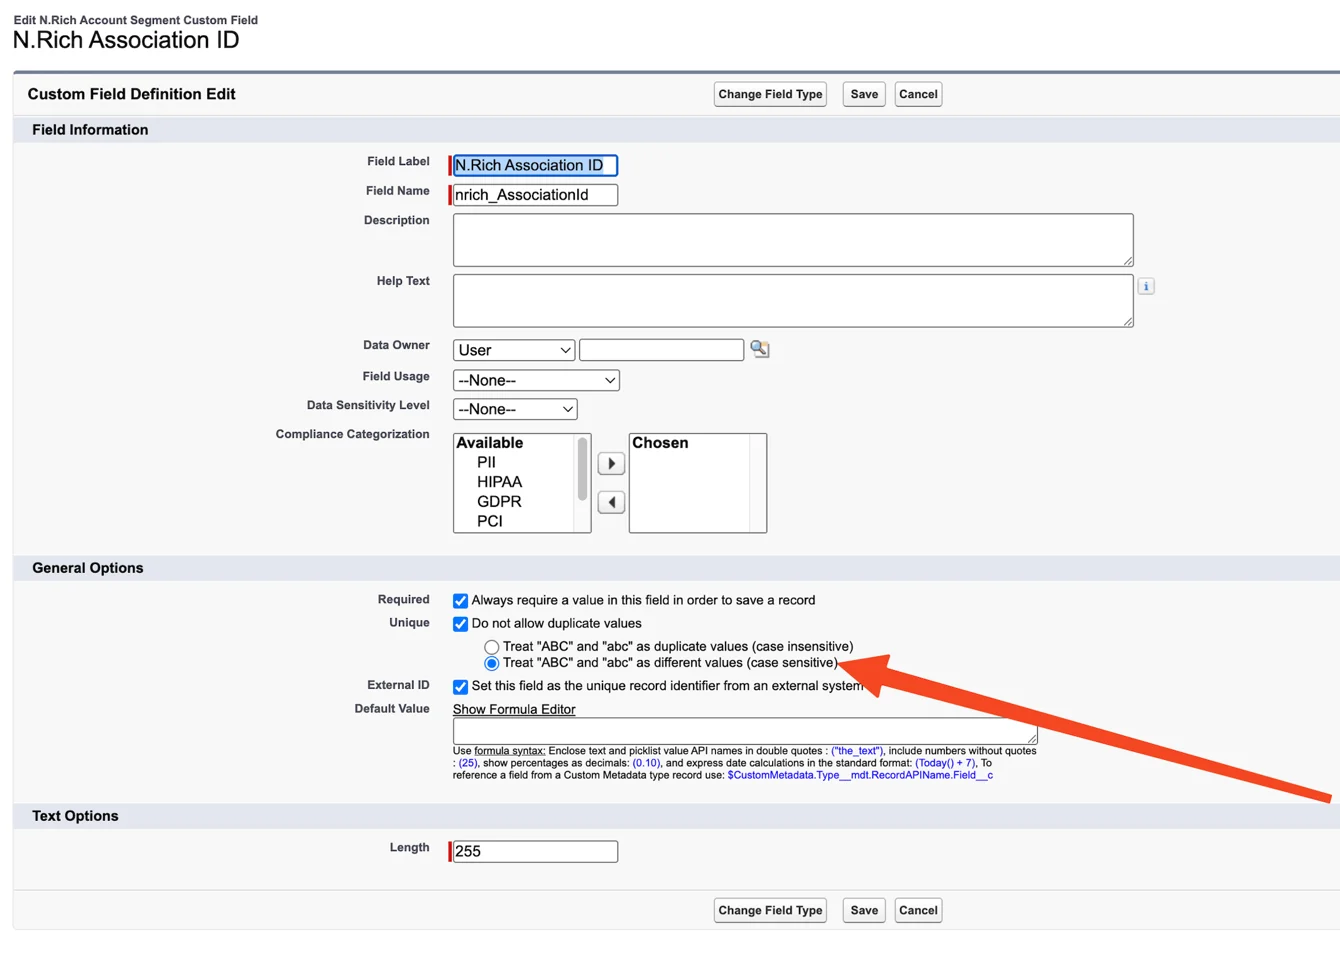Image resolution: width=1340 pixels, height=959 pixels.
Task: Select PII in the Available list
Action: (486, 462)
